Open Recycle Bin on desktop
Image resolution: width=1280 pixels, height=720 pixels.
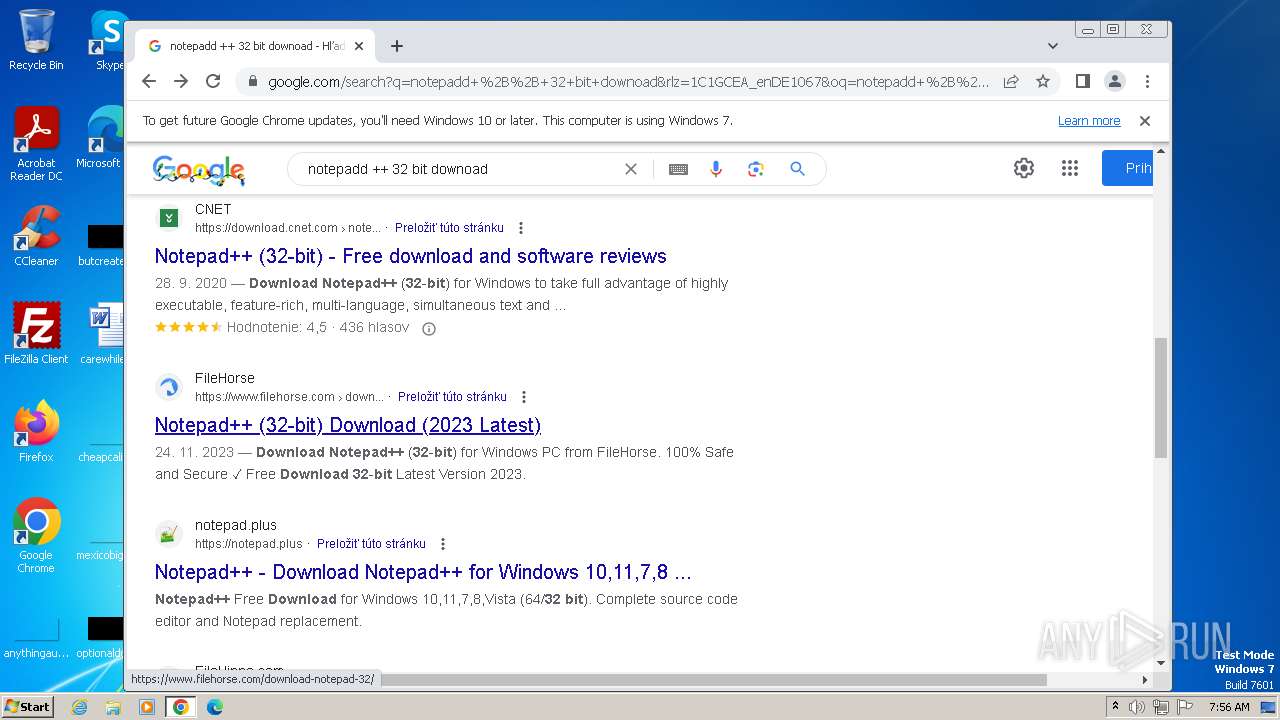click(x=36, y=40)
